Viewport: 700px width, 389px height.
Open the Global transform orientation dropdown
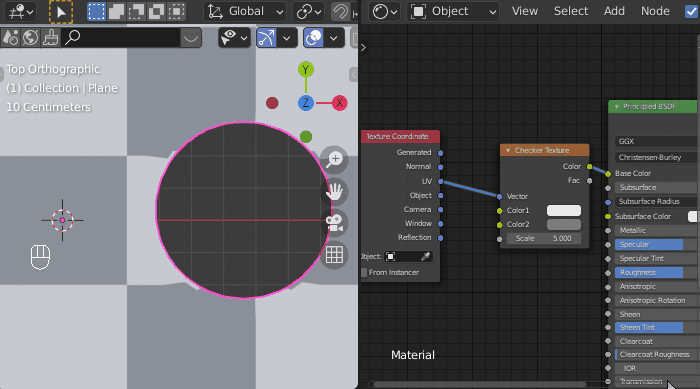[x=245, y=12]
